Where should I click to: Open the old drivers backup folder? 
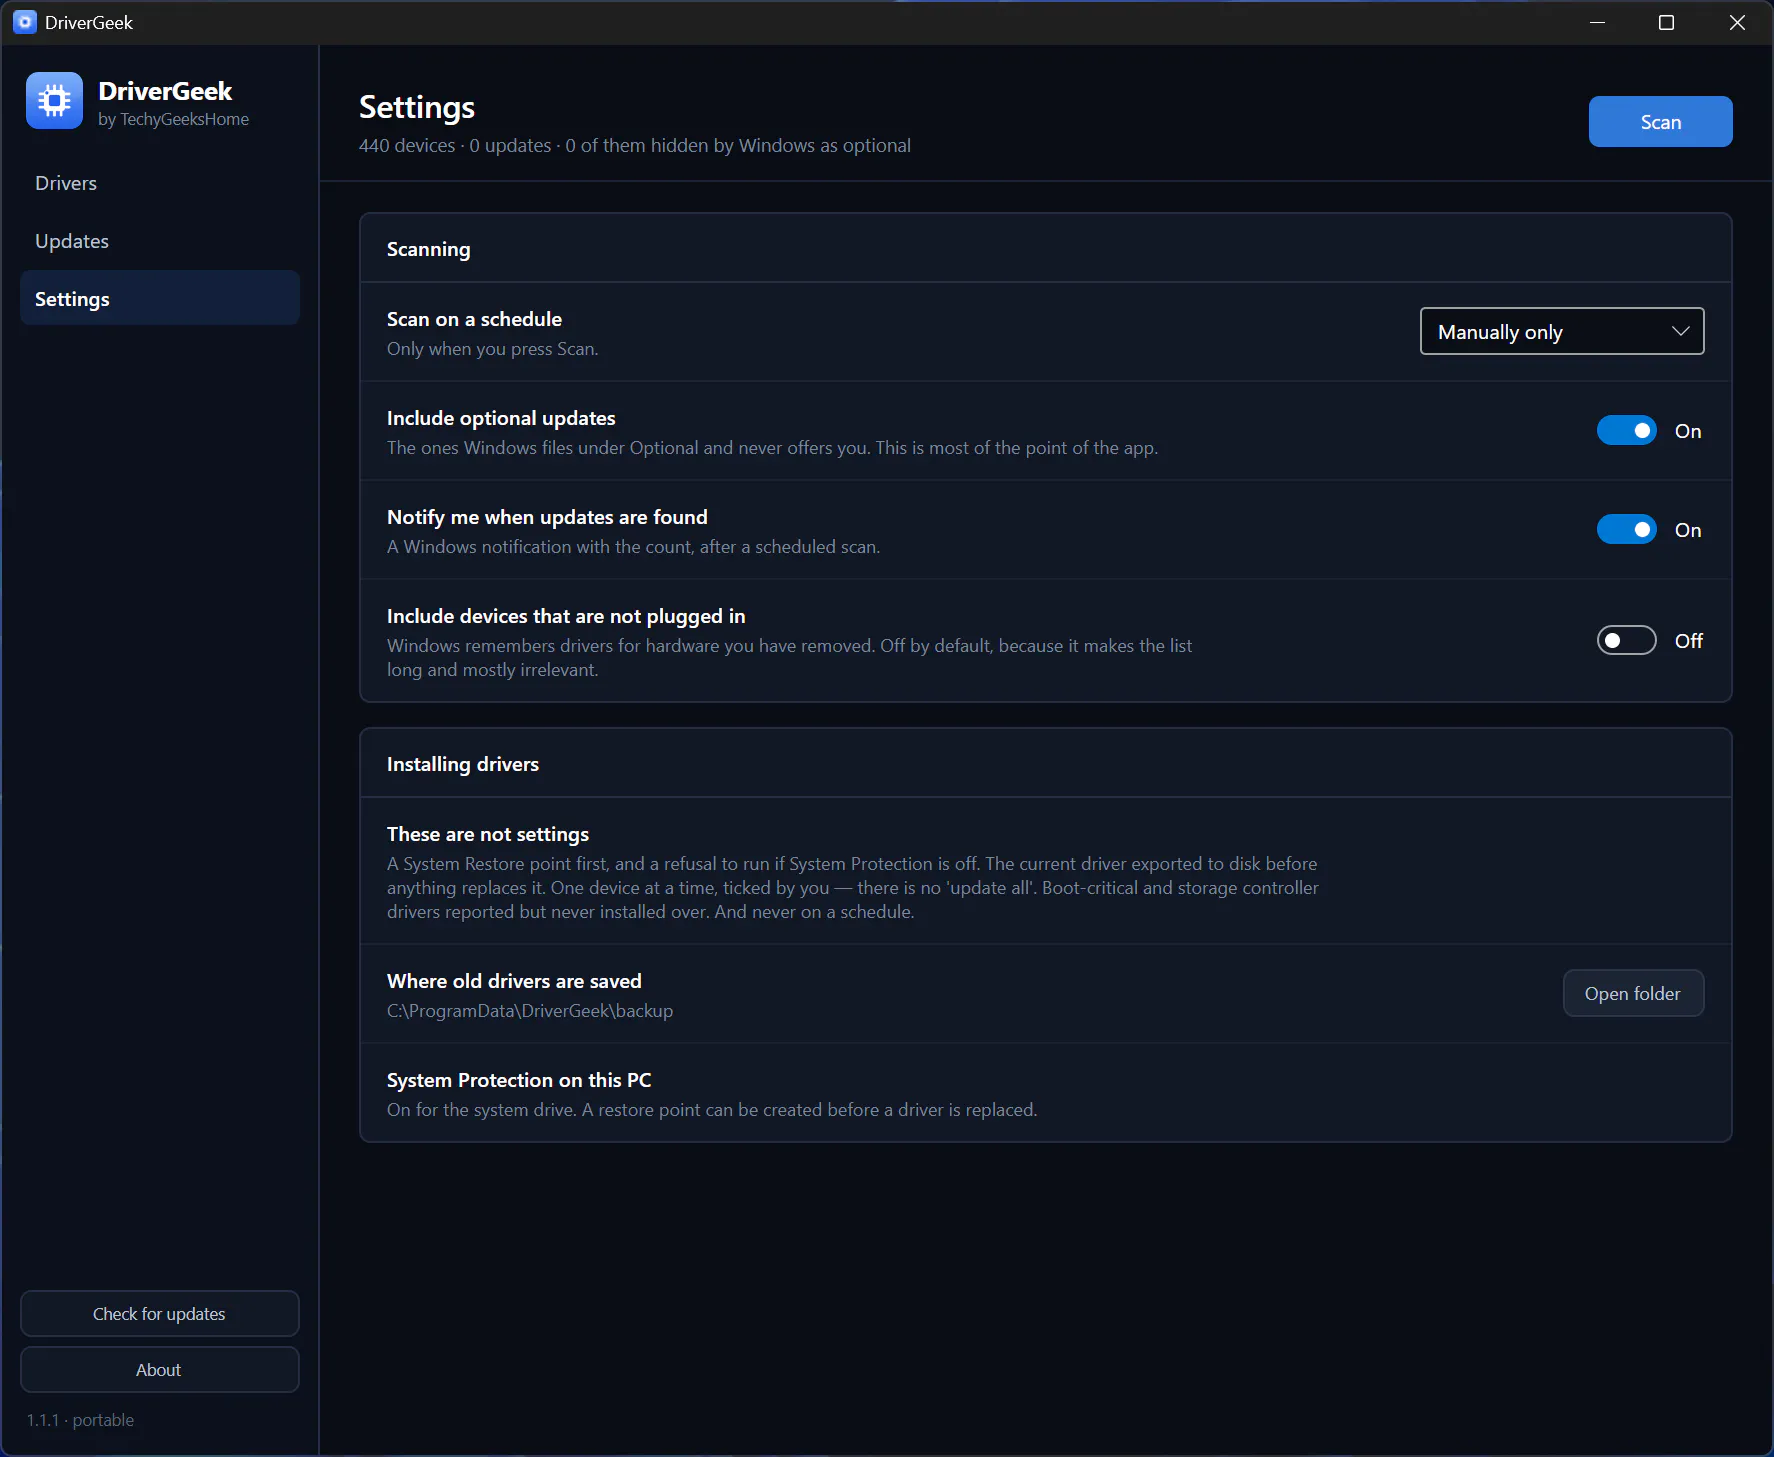[1632, 993]
